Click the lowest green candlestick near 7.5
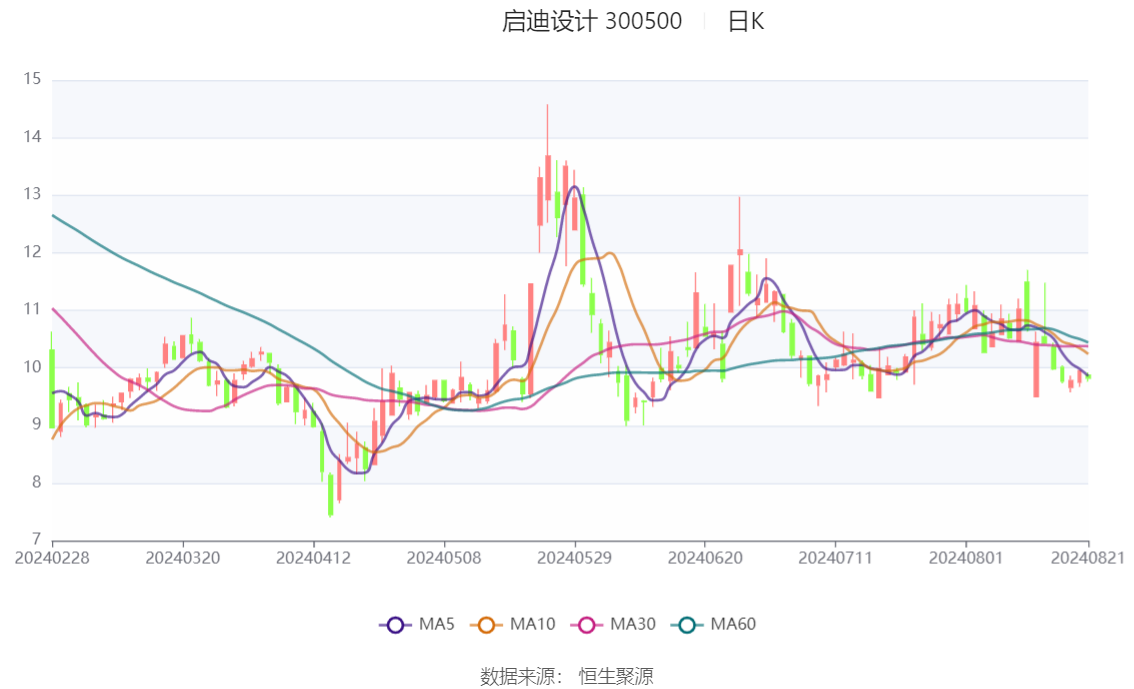This screenshot has height=689, width=1134. (331, 495)
